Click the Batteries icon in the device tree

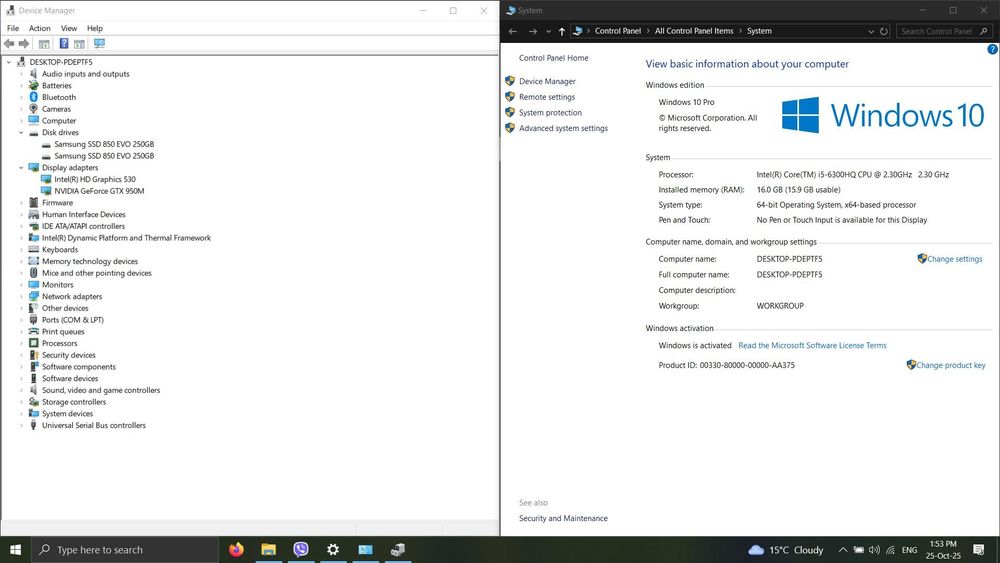point(34,85)
